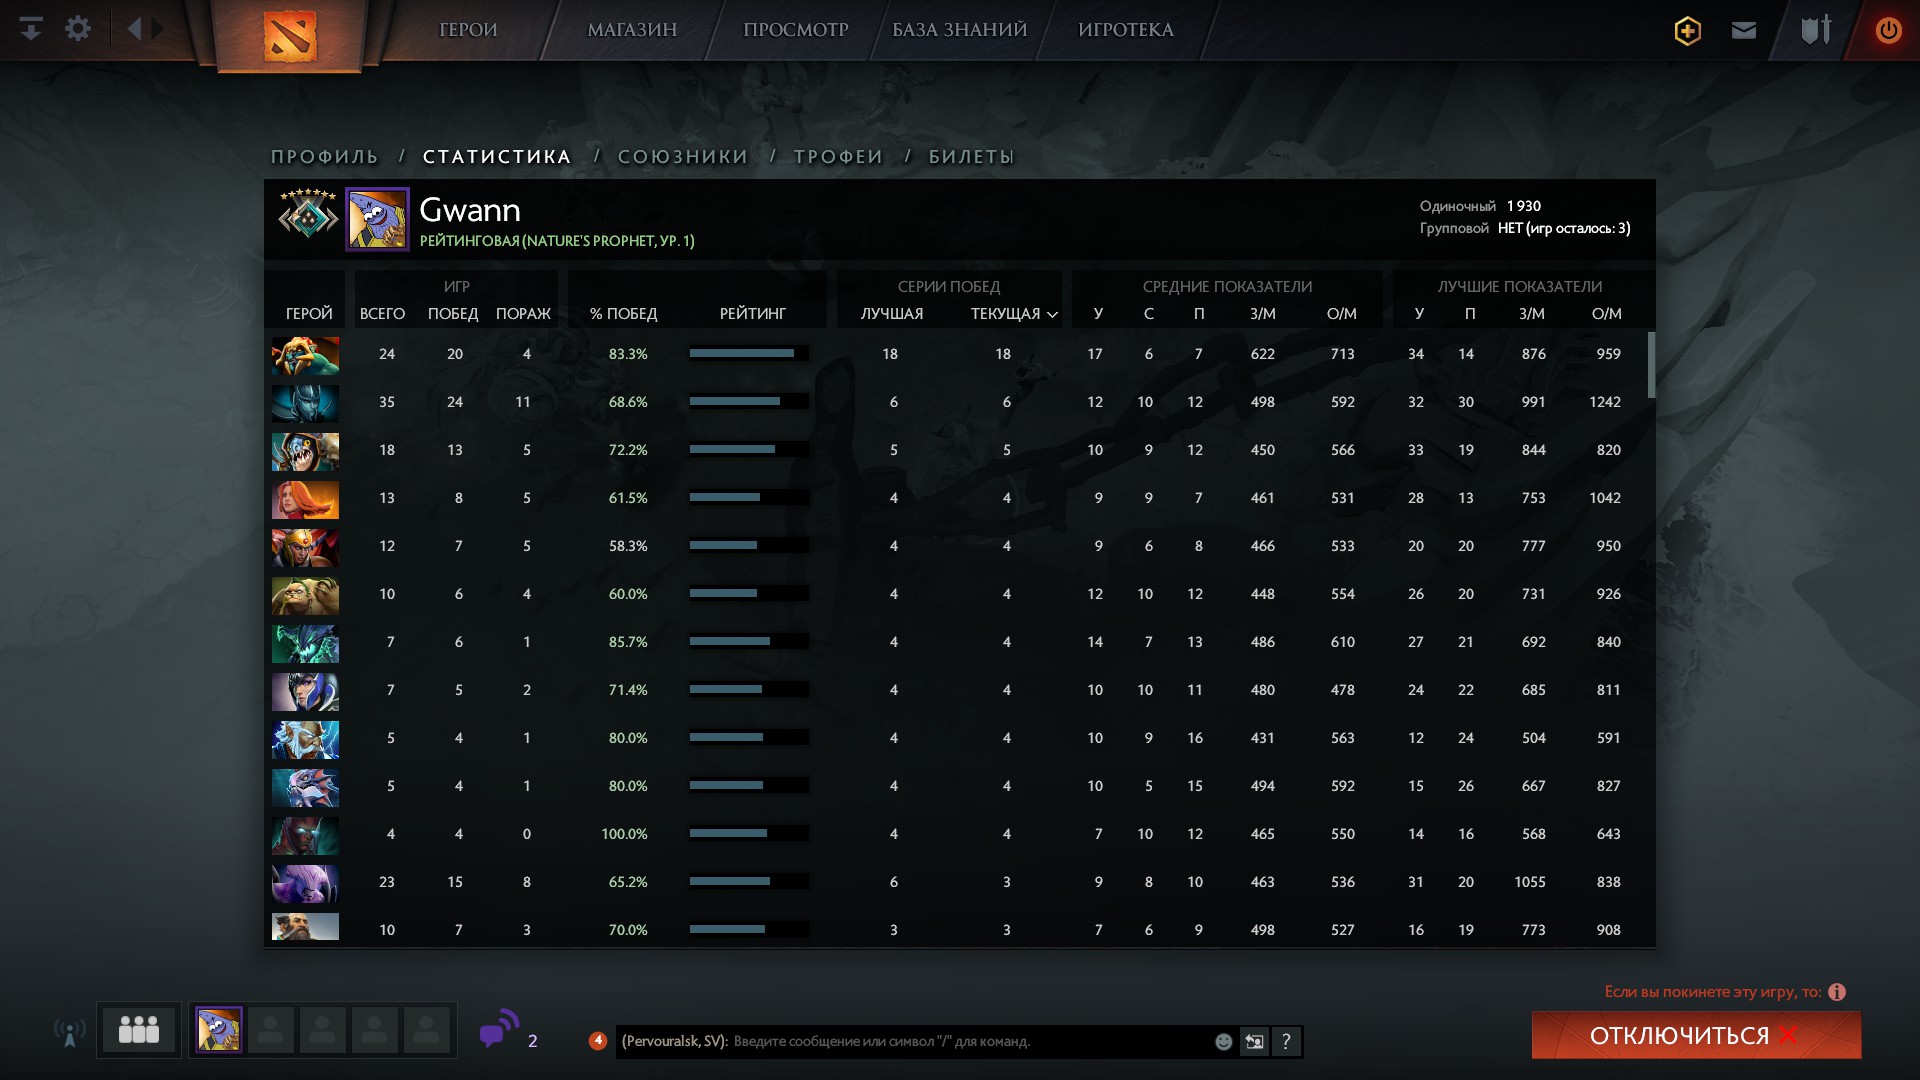Switch to the СОЮЗНИКИ tab

(x=683, y=157)
